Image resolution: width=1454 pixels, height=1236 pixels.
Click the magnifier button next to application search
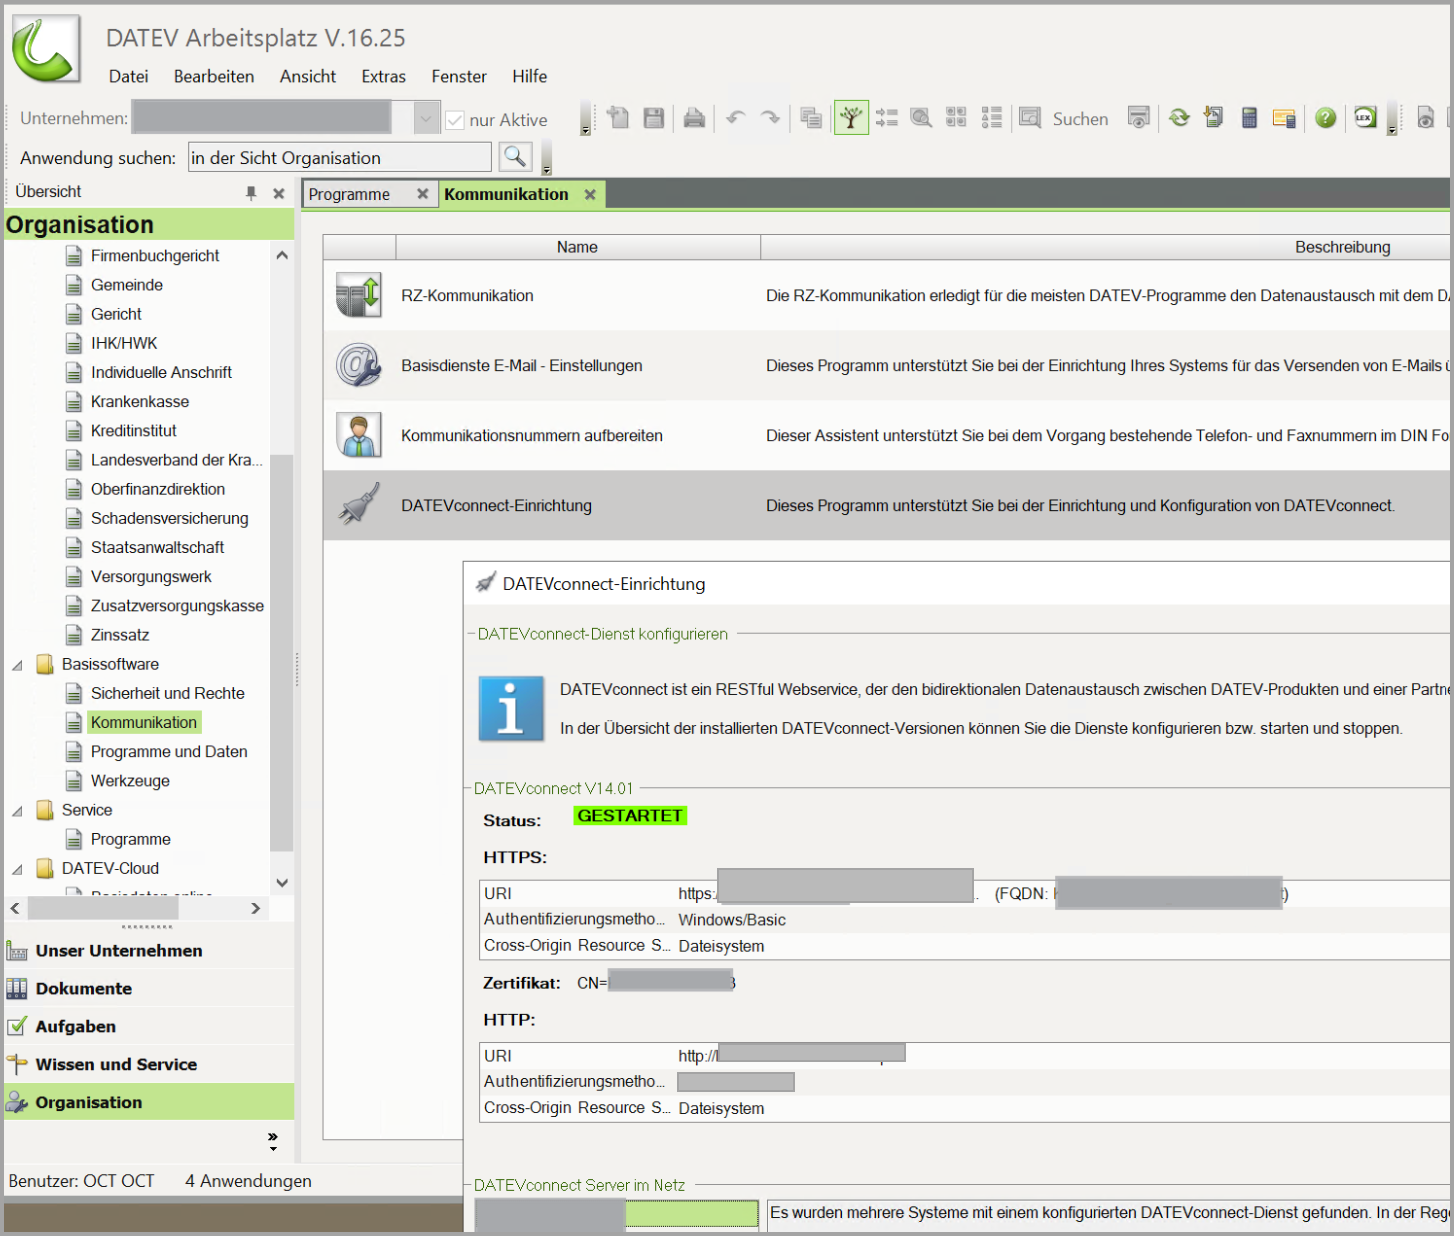tap(515, 157)
